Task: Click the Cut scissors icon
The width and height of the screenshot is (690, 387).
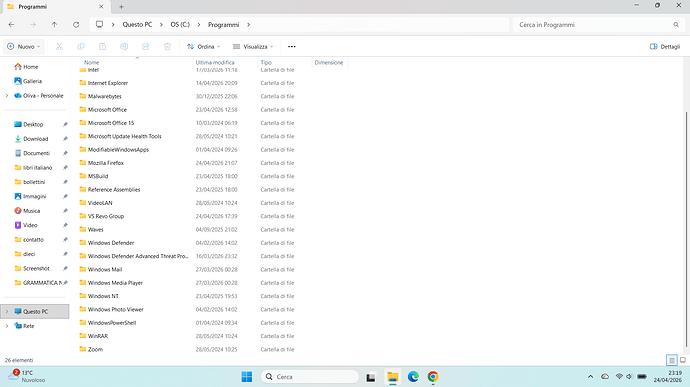Action: pos(59,46)
